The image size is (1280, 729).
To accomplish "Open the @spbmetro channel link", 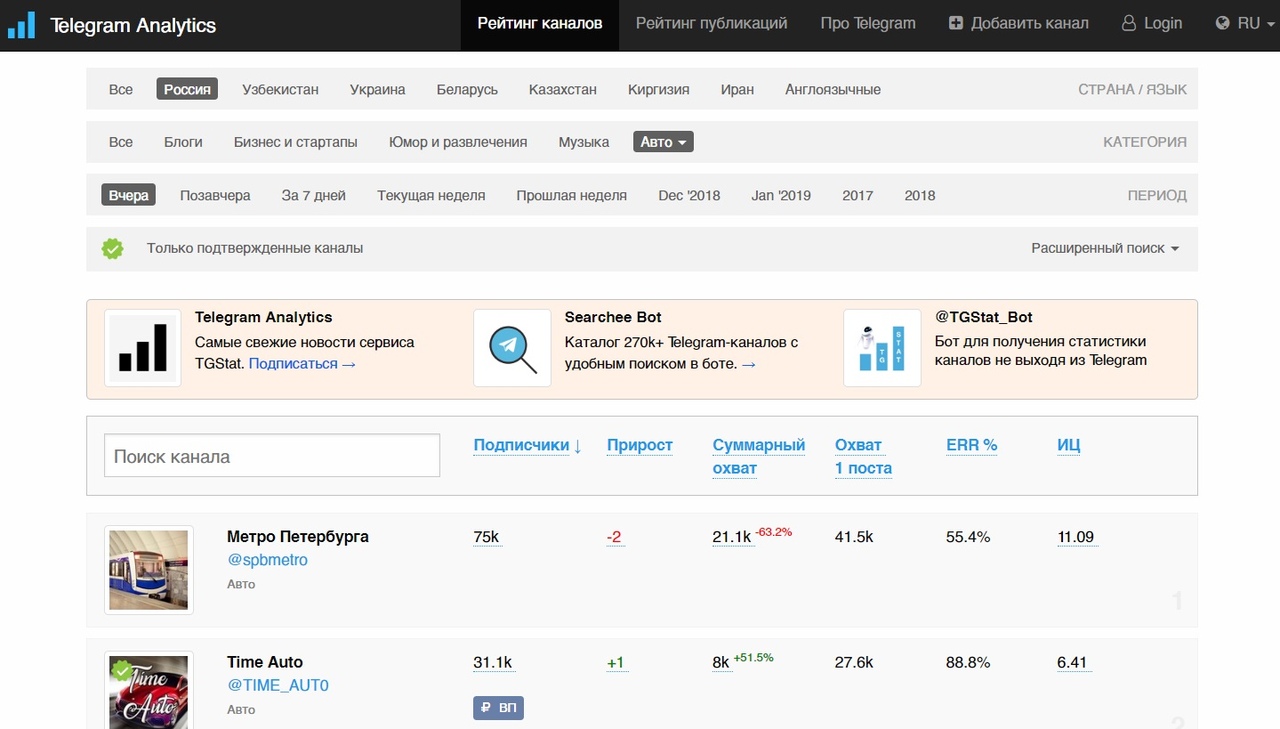I will tap(267, 560).
